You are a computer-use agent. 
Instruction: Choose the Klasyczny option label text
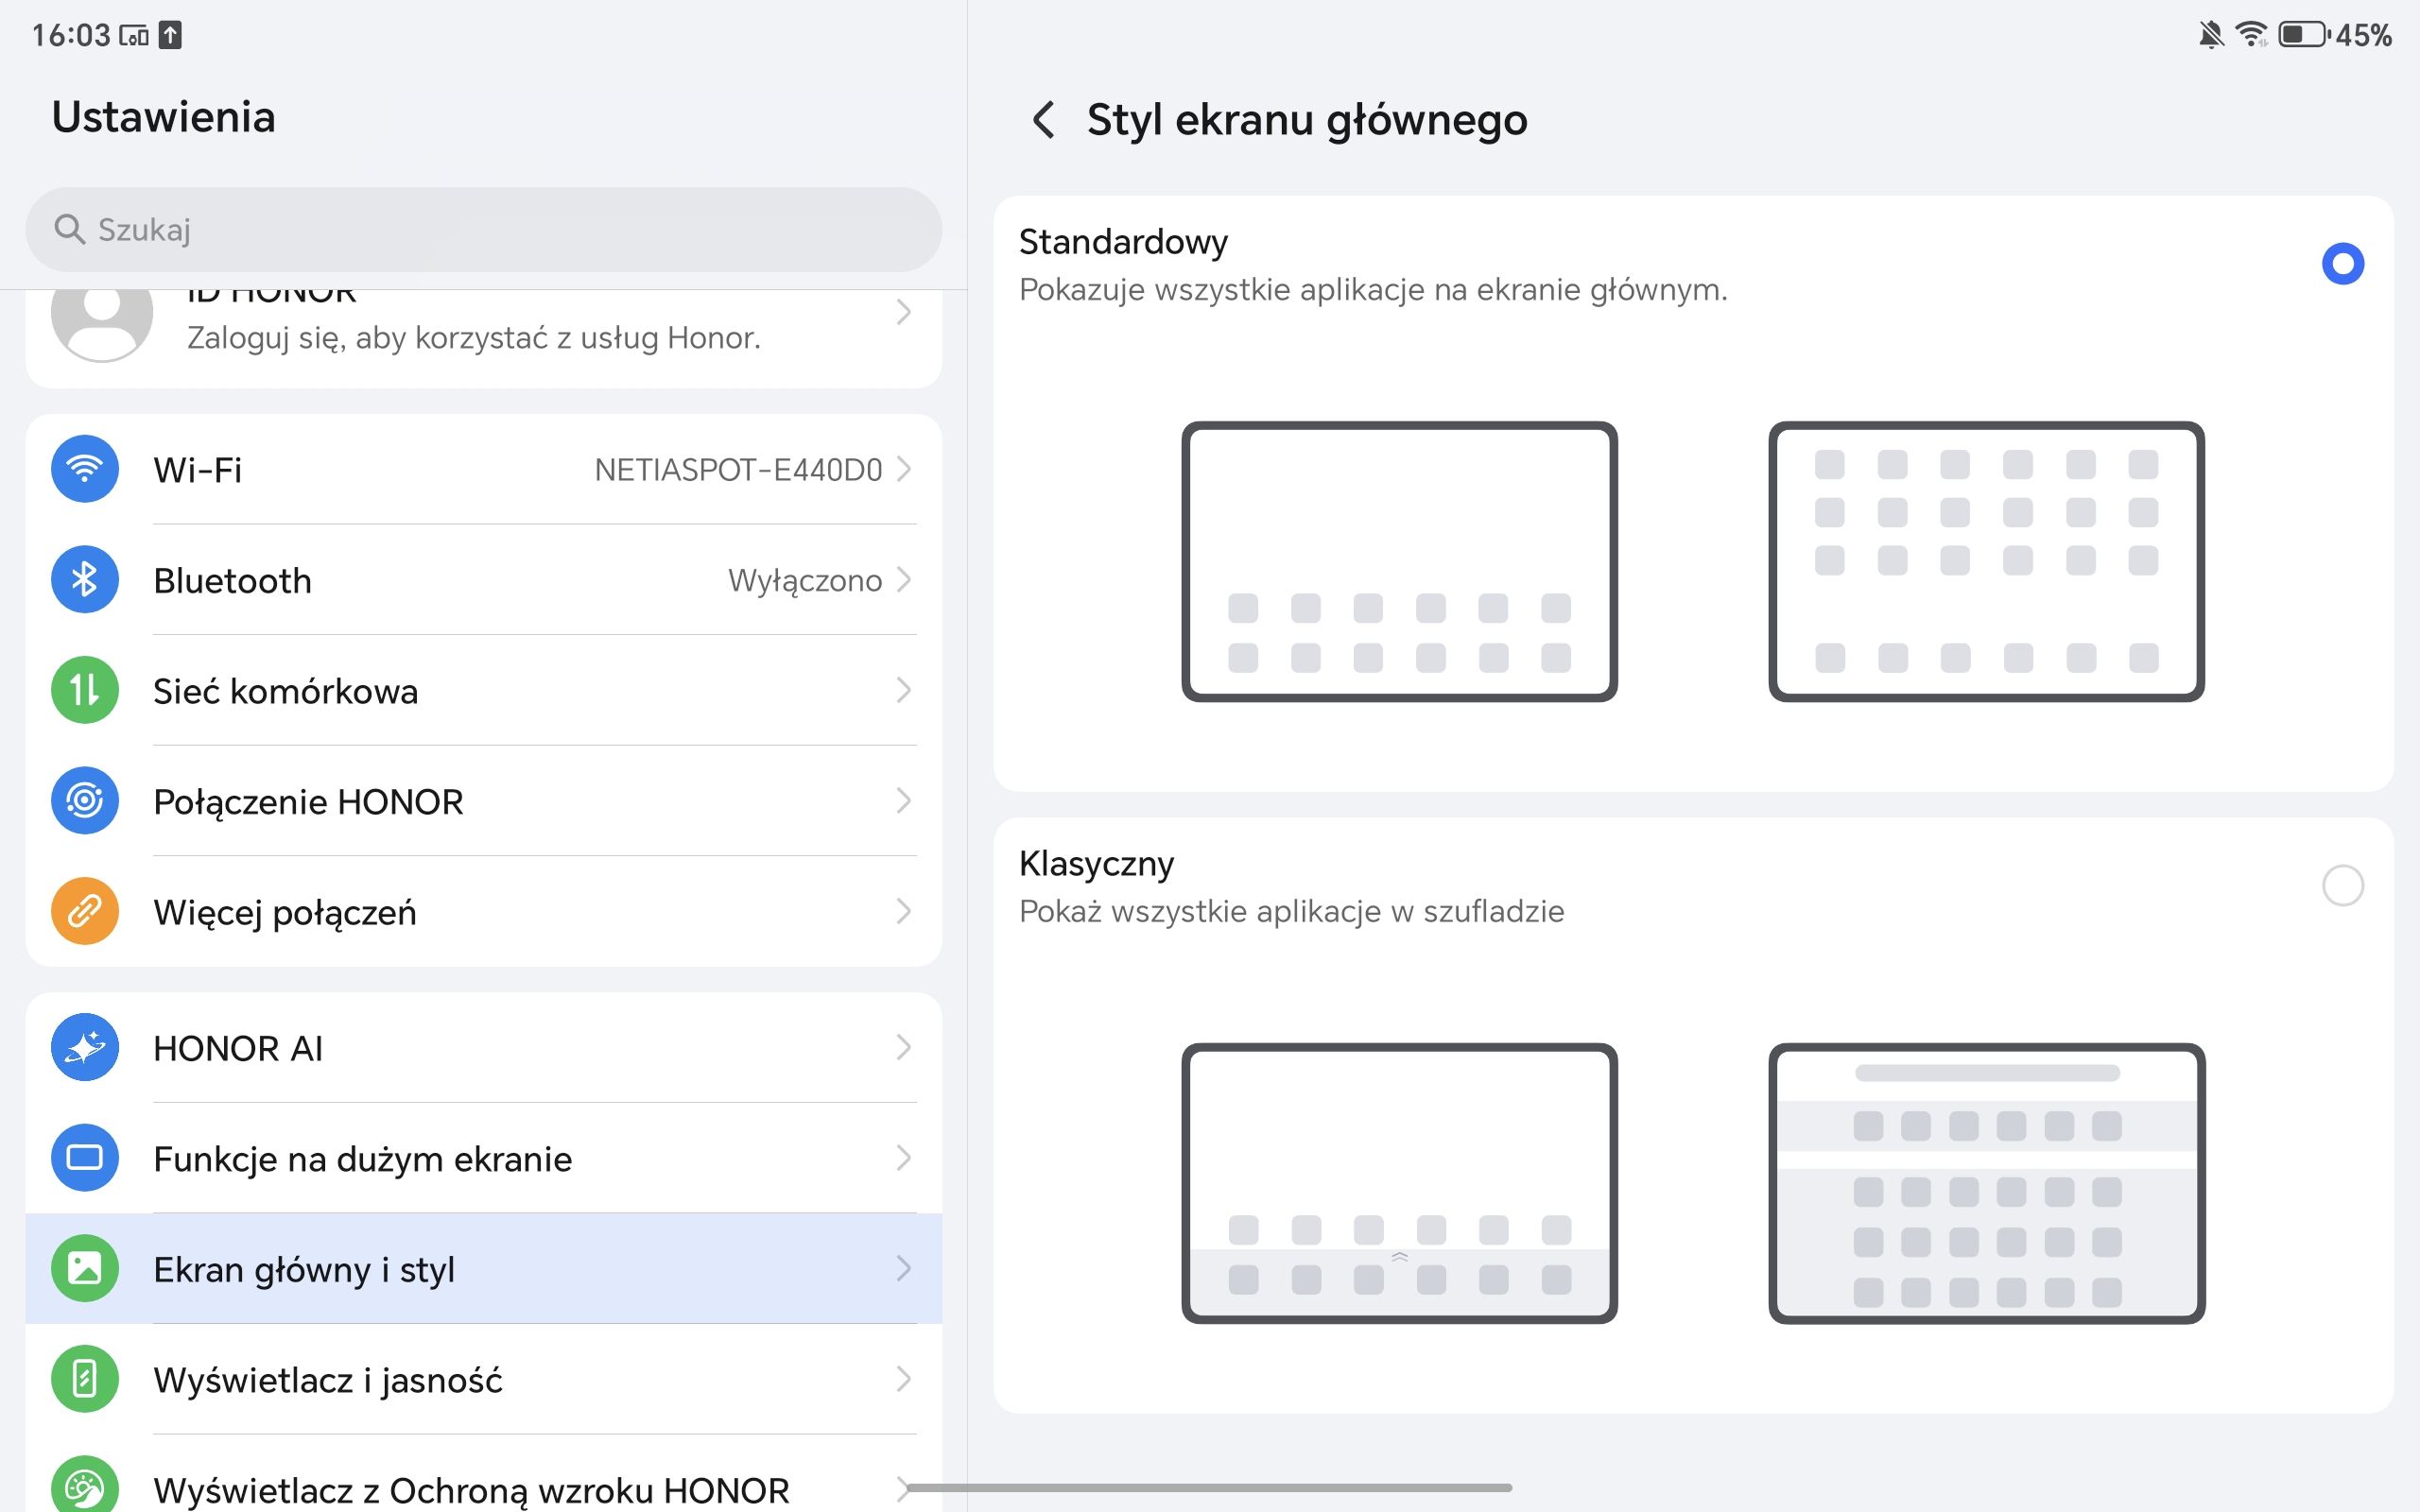click(1096, 864)
